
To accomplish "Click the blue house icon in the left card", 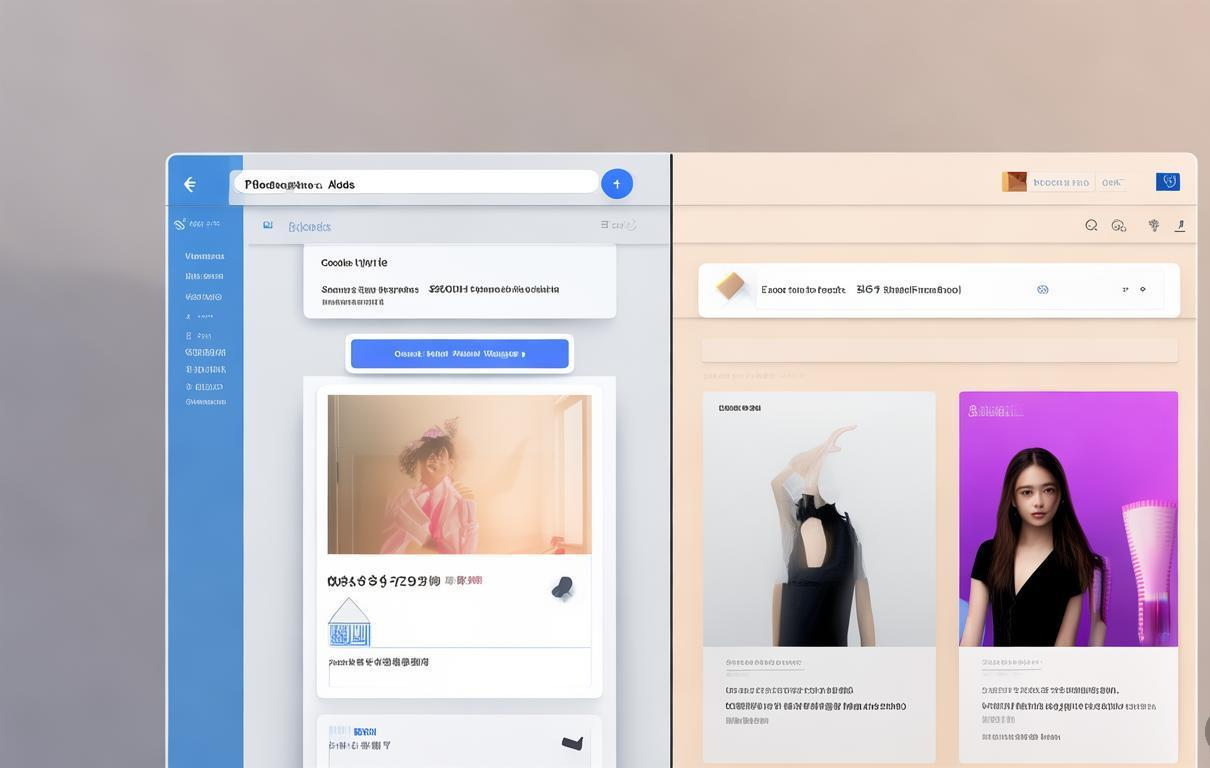I will 349,622.
